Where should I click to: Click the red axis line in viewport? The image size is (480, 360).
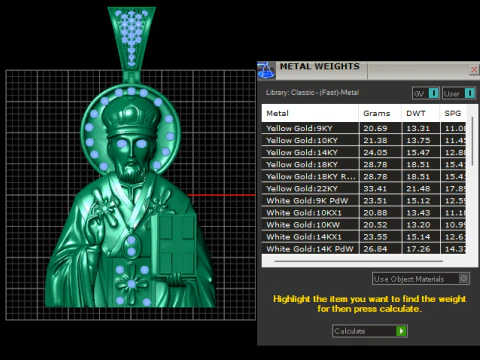[221, 195]
